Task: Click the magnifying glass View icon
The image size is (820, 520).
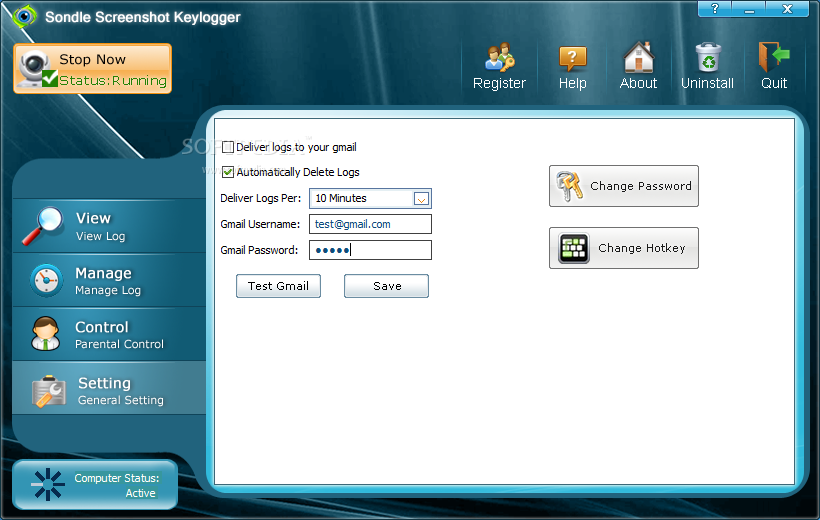Action: tap(43, 225)
